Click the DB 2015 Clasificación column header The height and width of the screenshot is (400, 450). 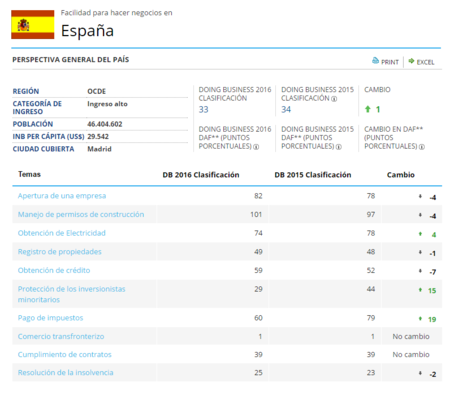(313, 175)
